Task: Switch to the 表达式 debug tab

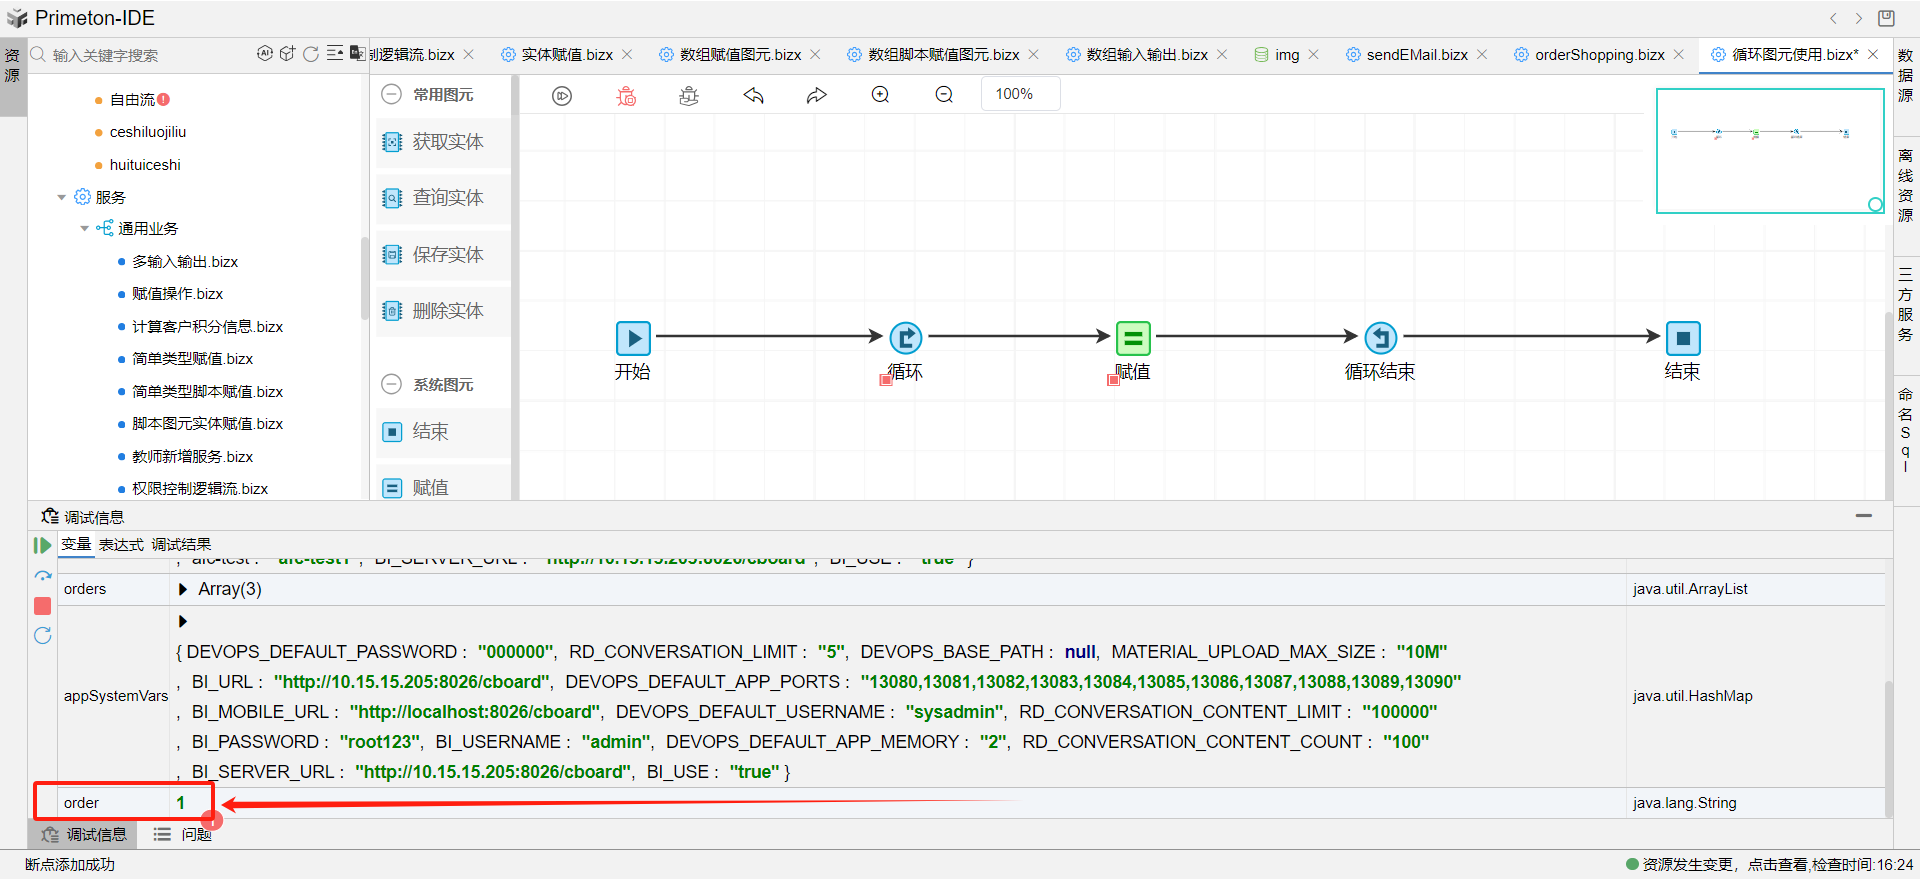Action: pos(121,544)
